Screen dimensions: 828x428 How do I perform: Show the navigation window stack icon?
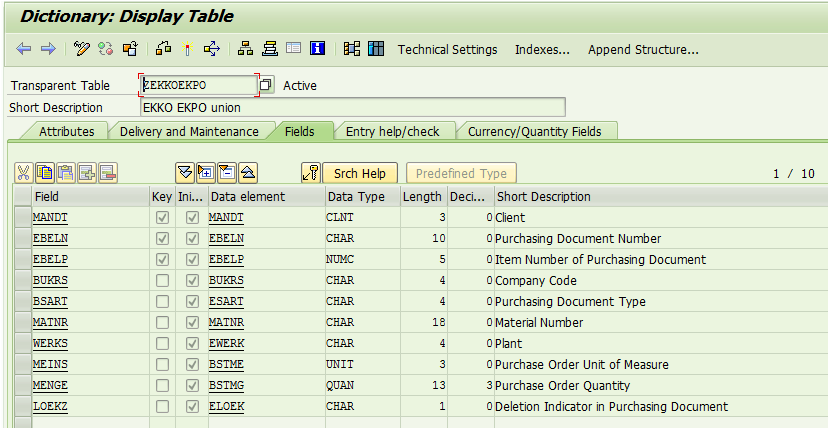click(270, 49)
